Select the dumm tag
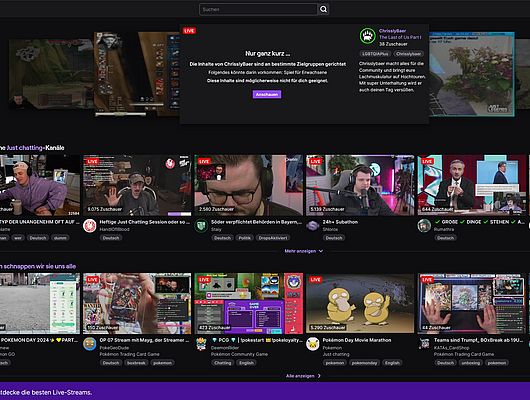The image size is (530, 400). pyautogui.click(x=60, y=238)
